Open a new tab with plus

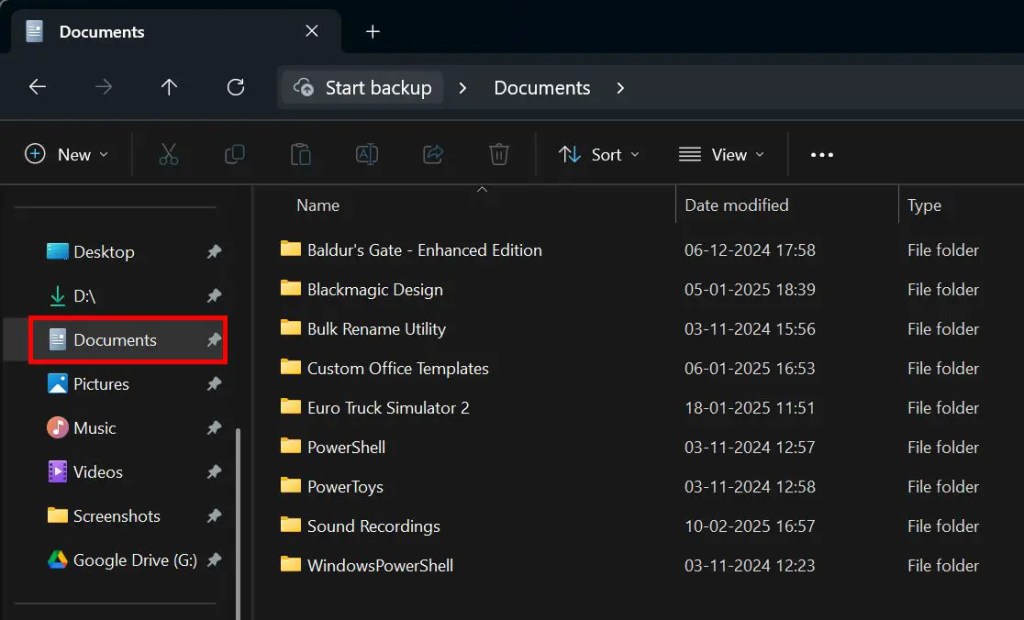coord(372,31)
